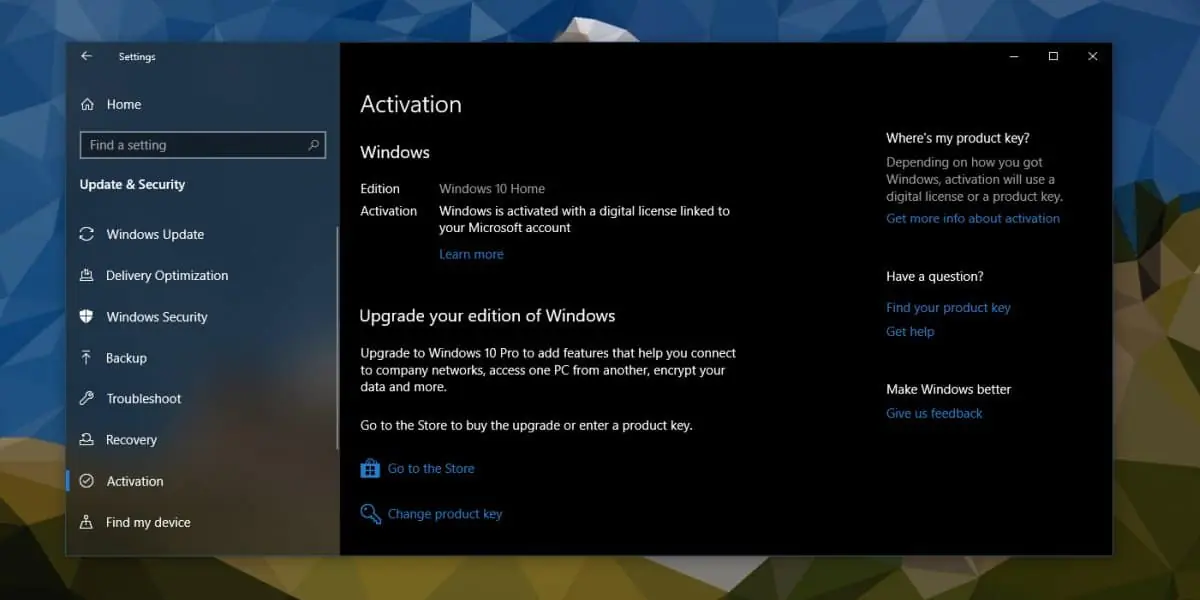Screen dimensions: 1200x600
Task: Click the Make Windows better heading
Action: 948,389
